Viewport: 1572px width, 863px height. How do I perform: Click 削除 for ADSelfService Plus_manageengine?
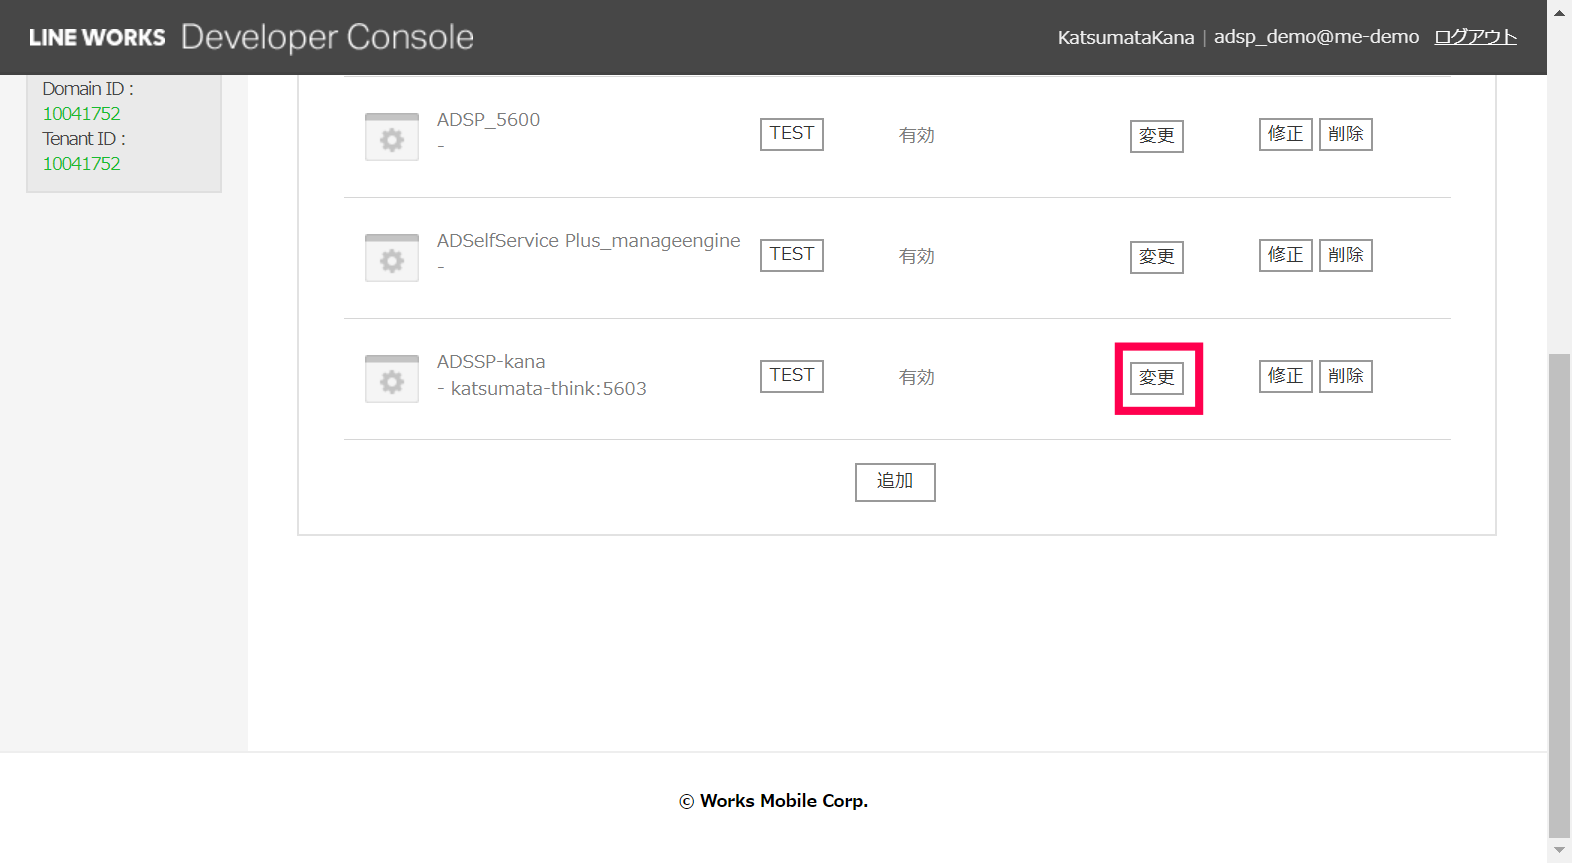1345,255
